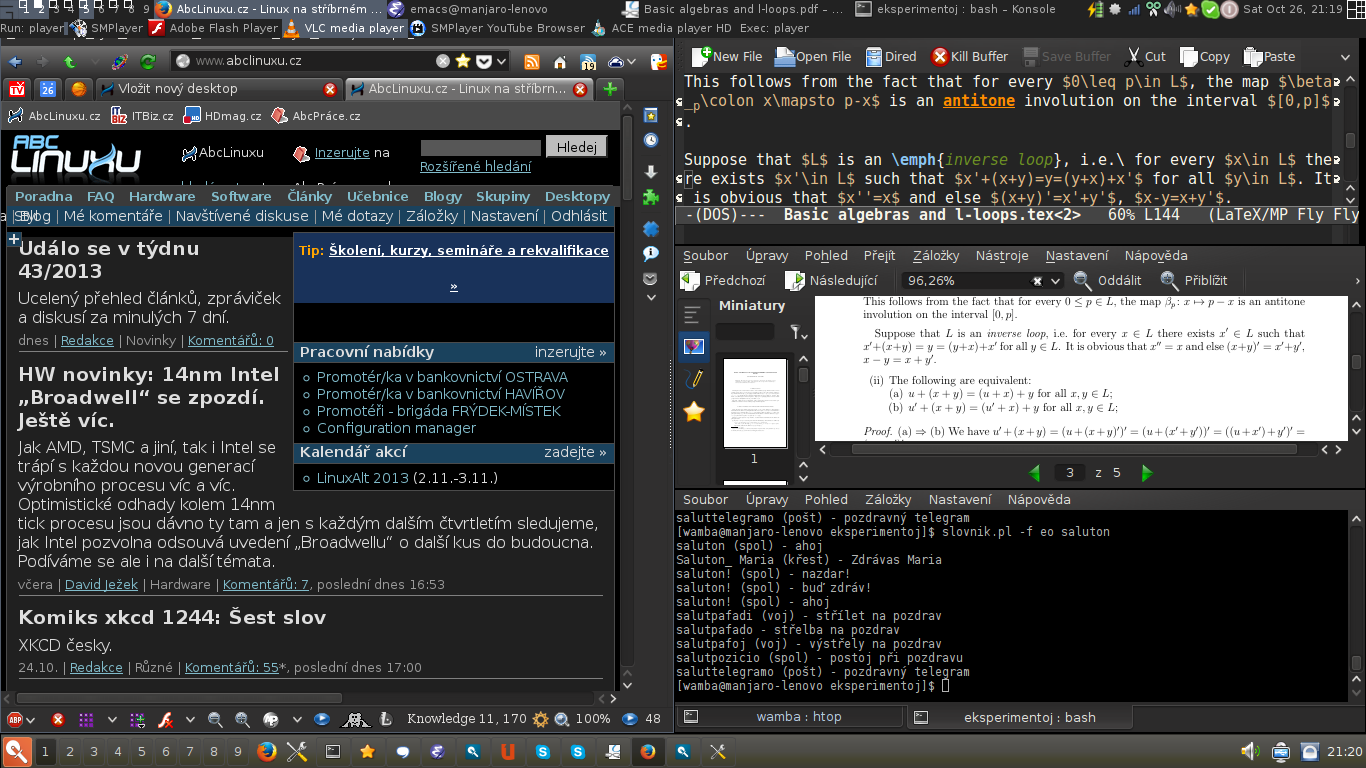Image resolution: width=1366 pixels, height=768 pixels.
Task: Open Okular bookmarks star sidebar icon
Action: tap(693, 411)
